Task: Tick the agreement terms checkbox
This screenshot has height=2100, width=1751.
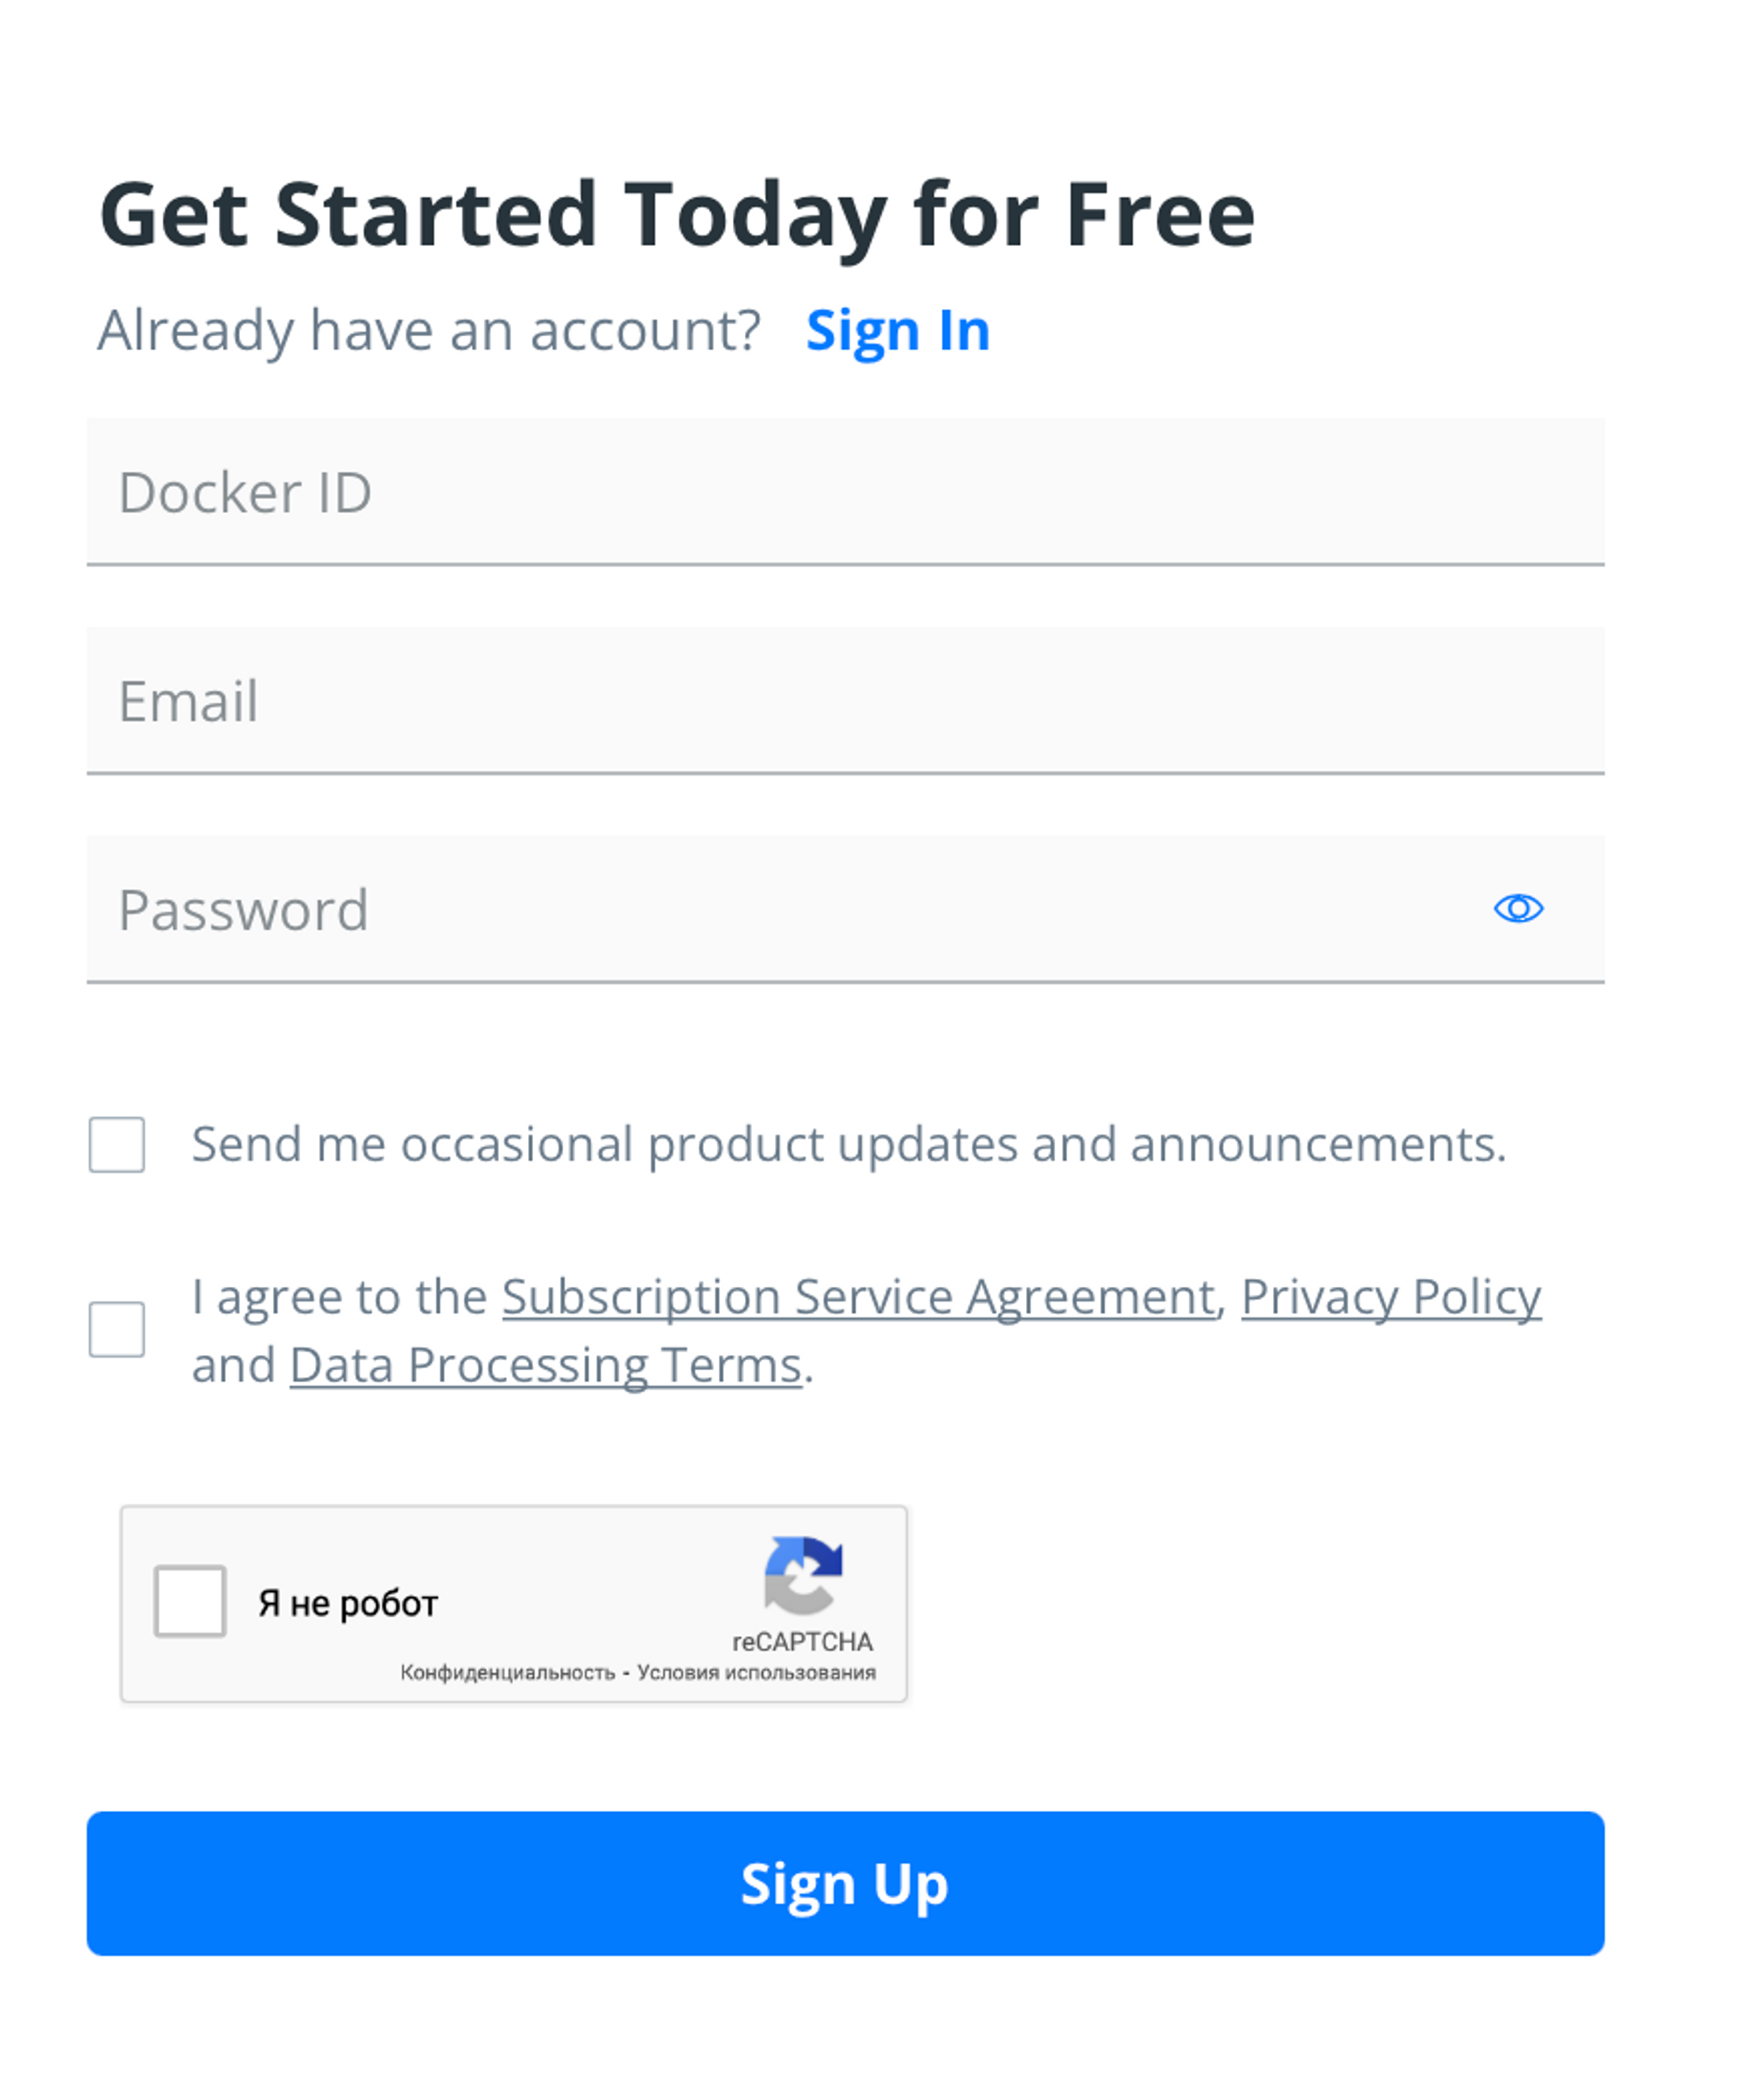Action: (117, 1329)
